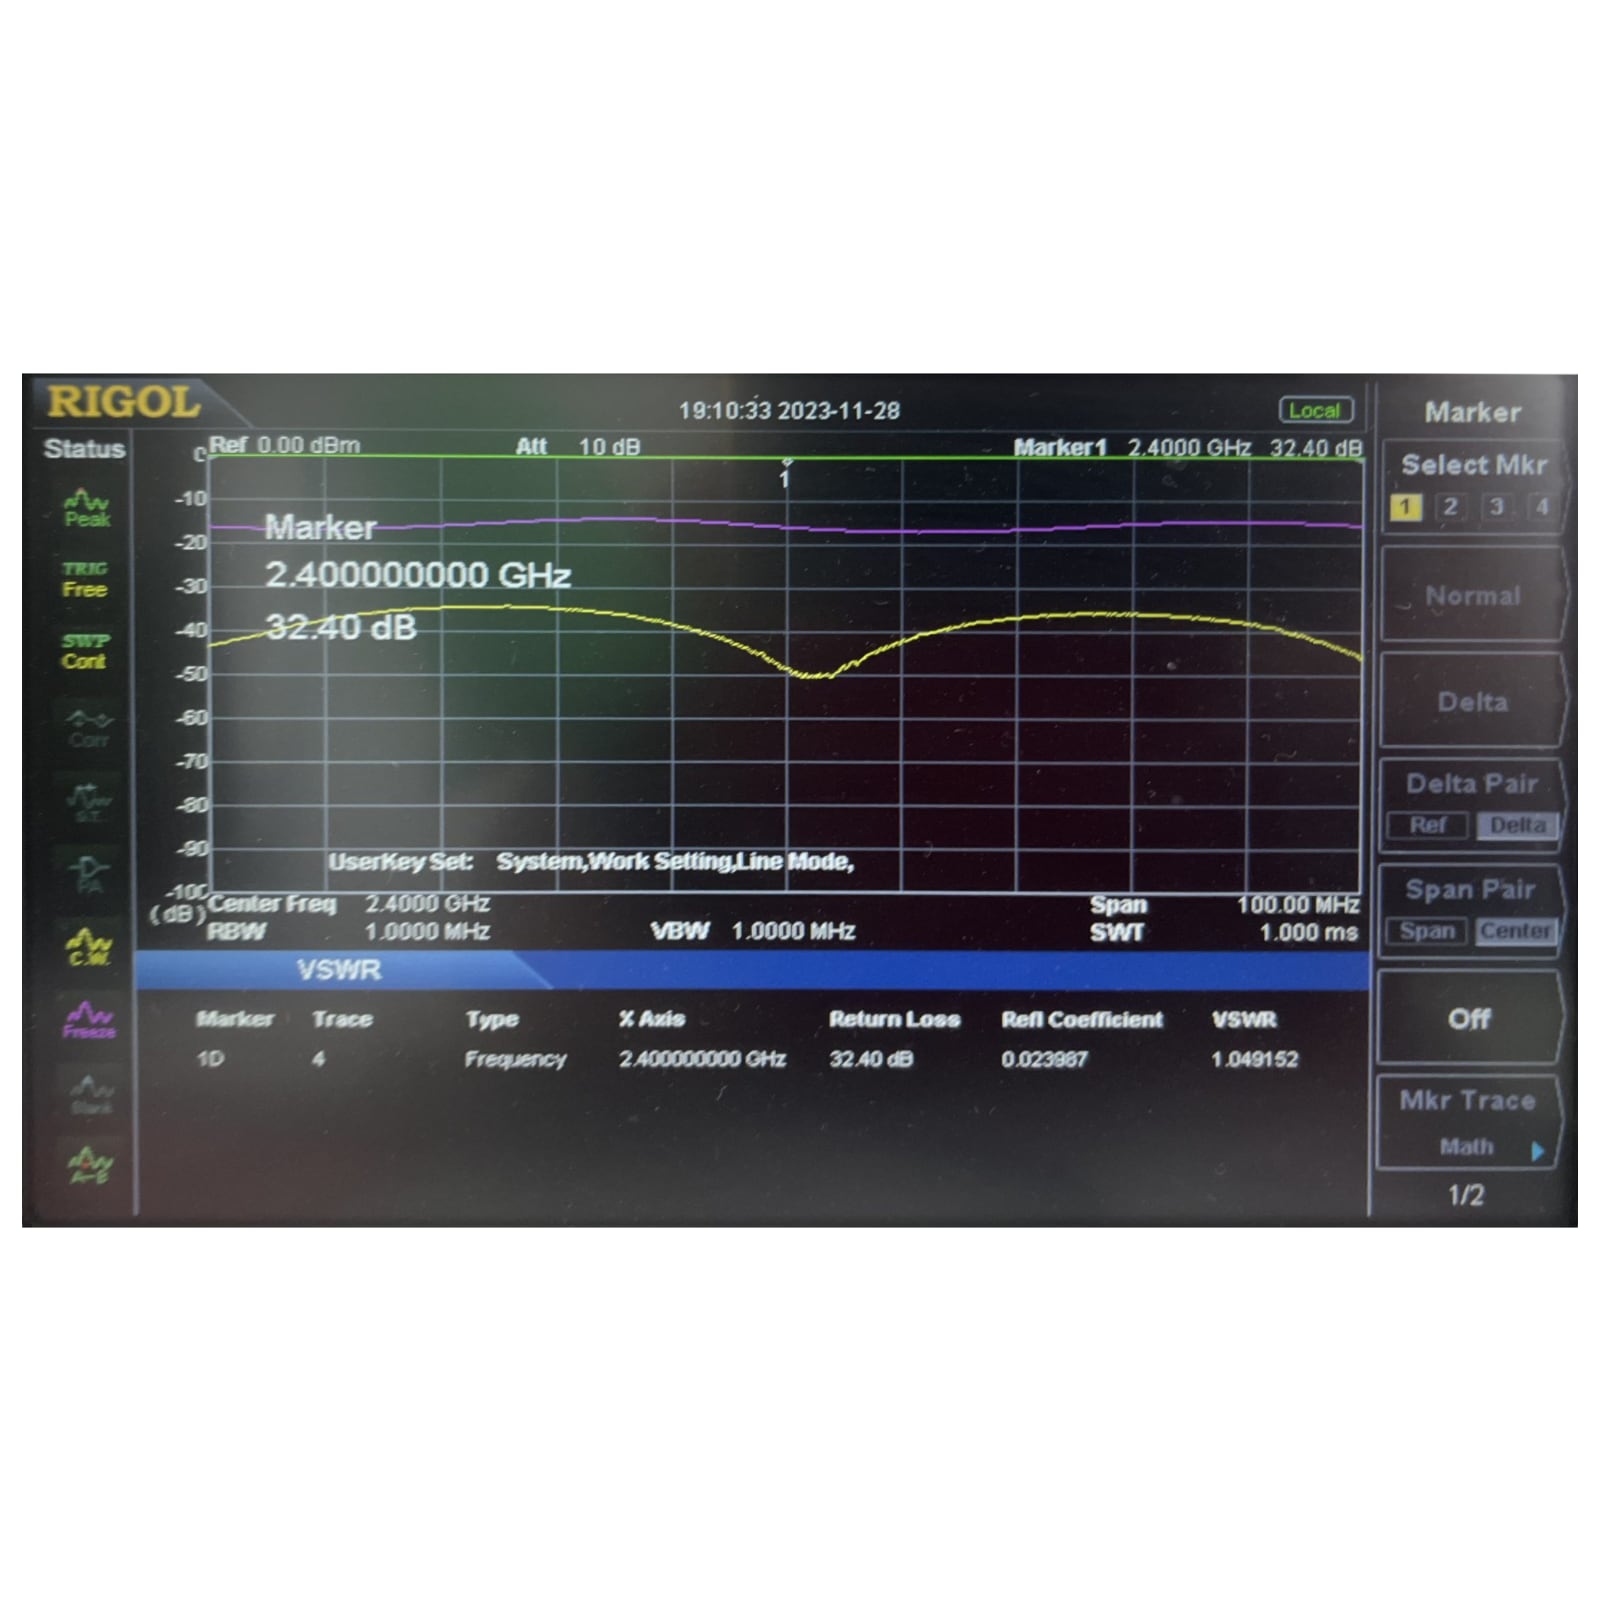The height and width of the screenshot is (1600, 1600).
Task: Choose Ref under Delta Pair
Action: tap(1427, 825)
